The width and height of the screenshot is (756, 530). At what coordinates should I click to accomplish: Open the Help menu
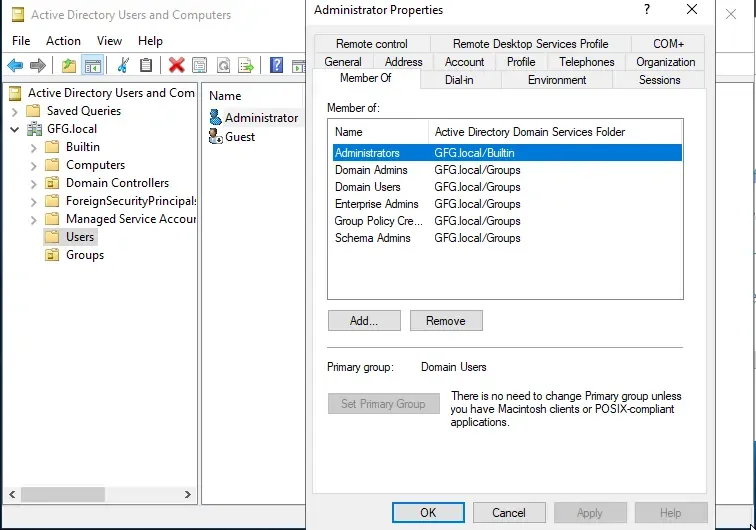tap(150, 41)
